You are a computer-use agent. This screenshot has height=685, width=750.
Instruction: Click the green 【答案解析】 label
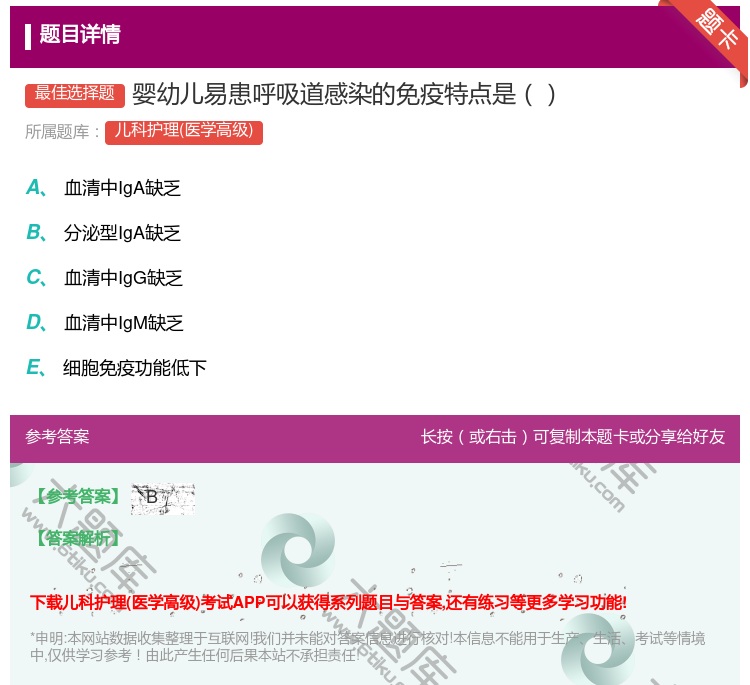click(78, 538)
